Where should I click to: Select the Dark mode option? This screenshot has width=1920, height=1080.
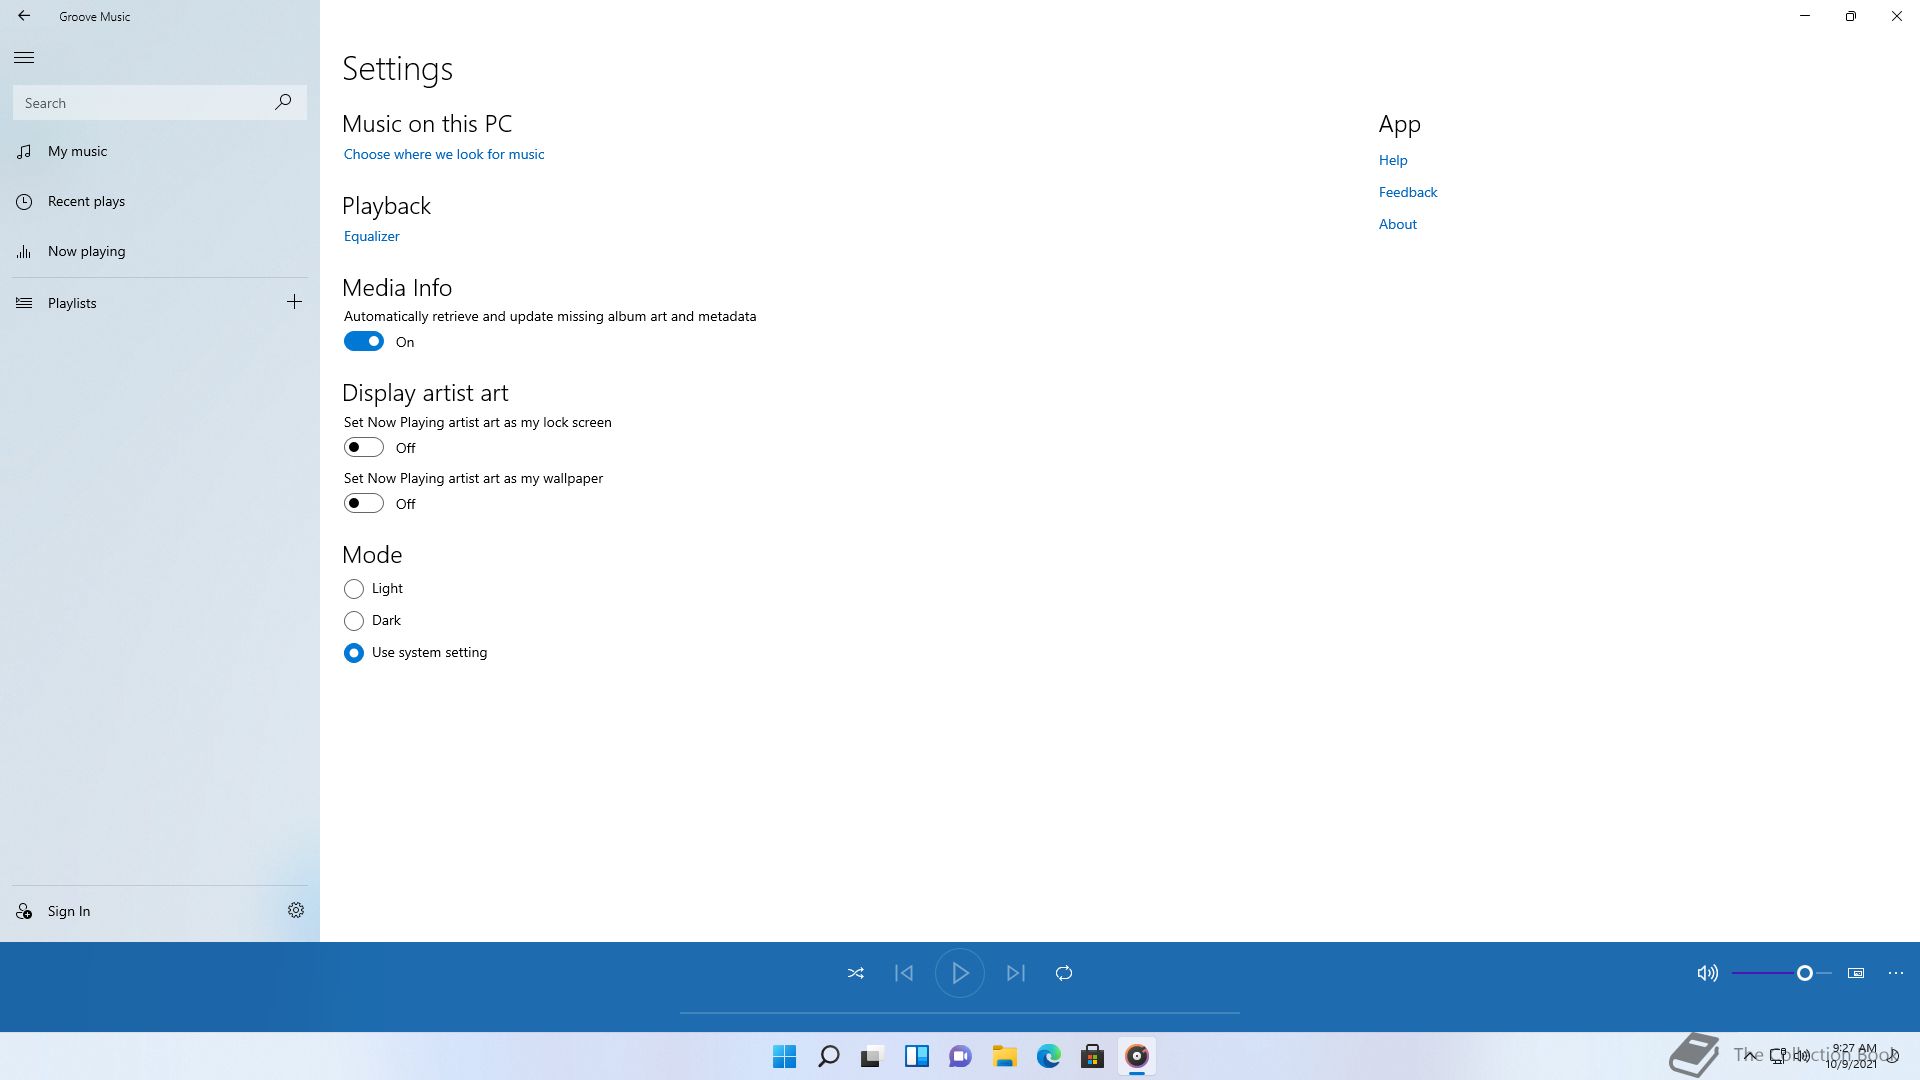tap(353, 621)
